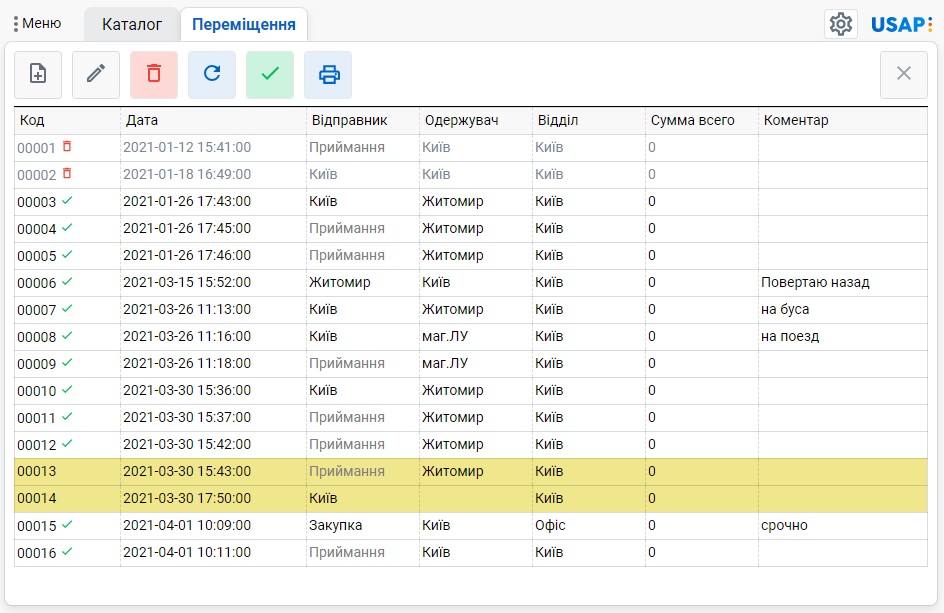
Task: Click the confirmed checkmark on row 00008
Action: tap(67, 335)
